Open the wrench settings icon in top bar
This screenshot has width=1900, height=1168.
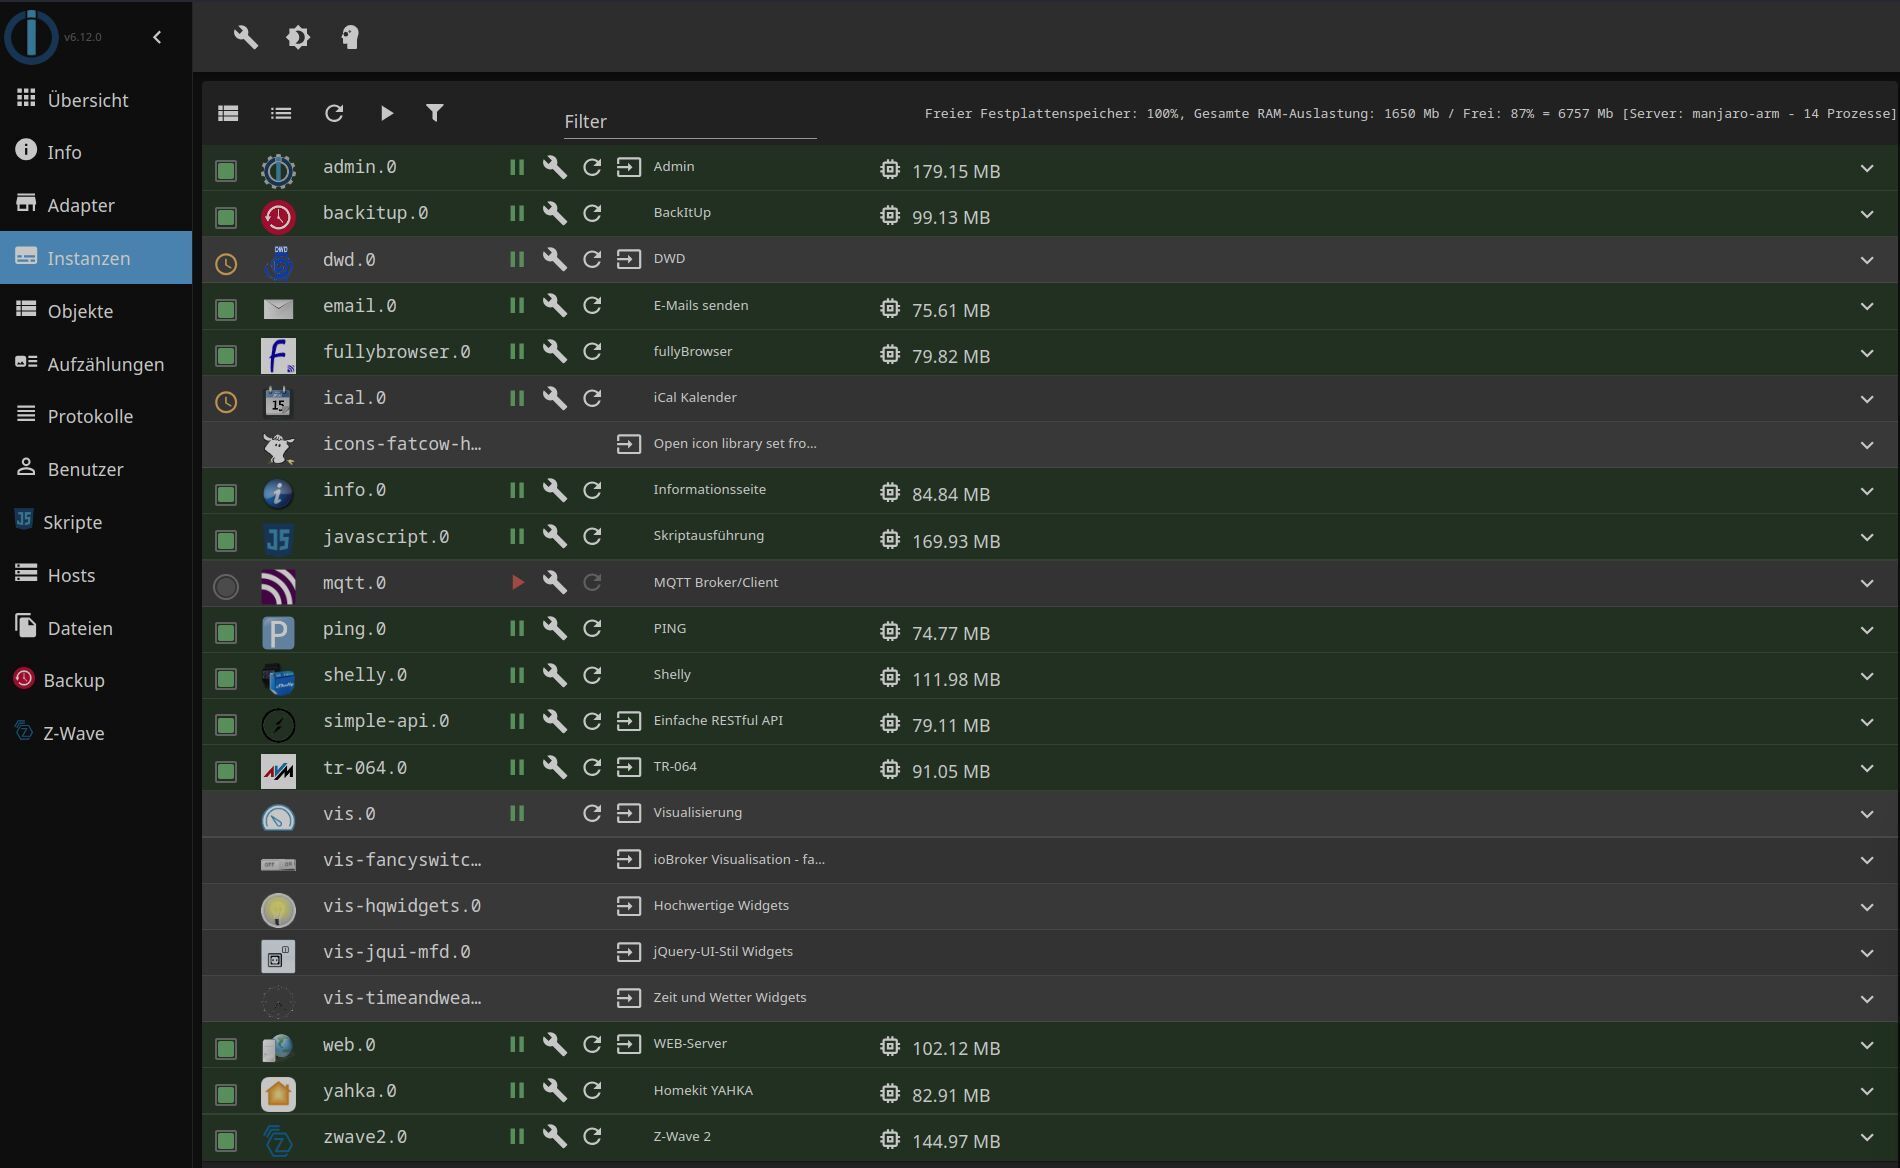pyautogui.click(x=245, y=38)
